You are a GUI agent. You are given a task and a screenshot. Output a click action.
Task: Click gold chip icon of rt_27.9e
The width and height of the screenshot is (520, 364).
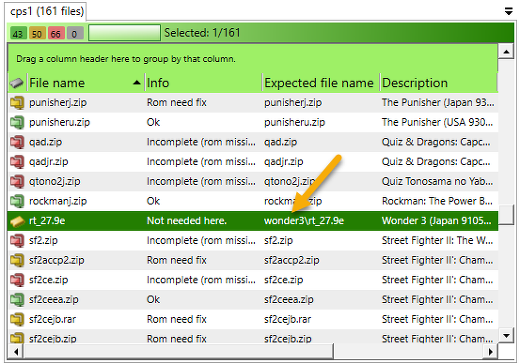pos(17,221)
